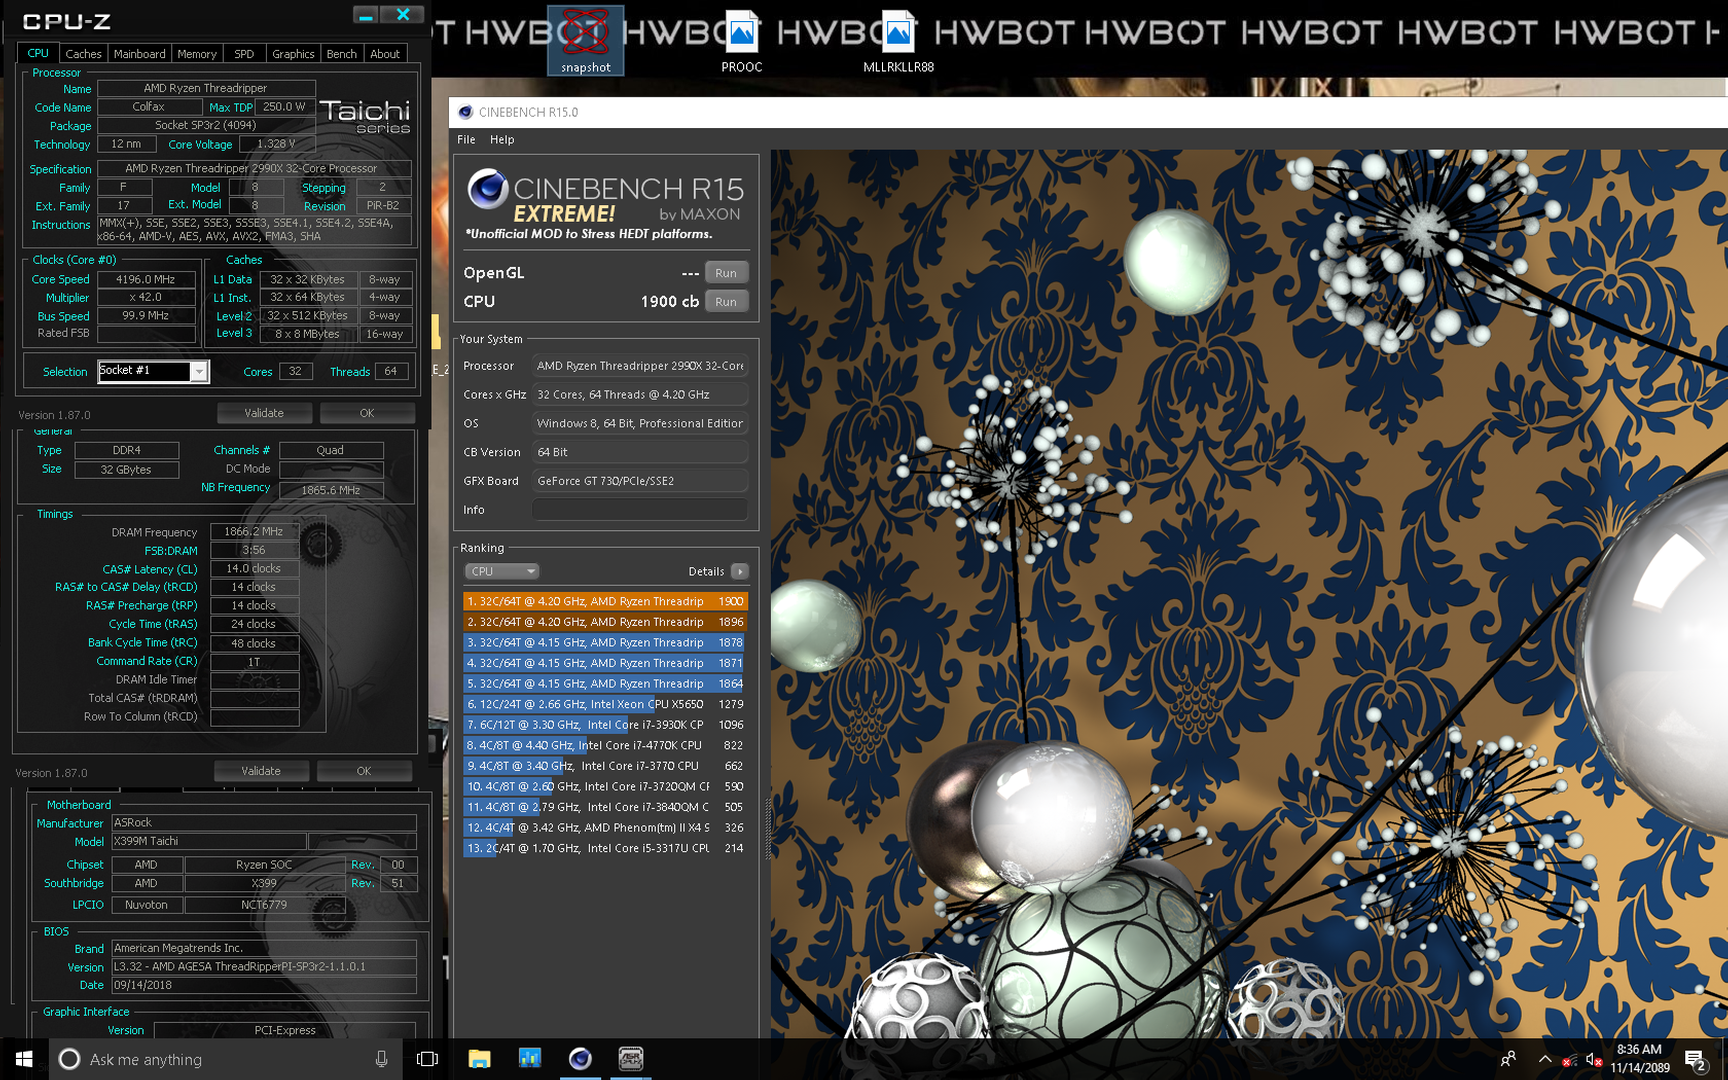Image resolution: width=1728 pixels, height=1080 pixels.
Task: Click the DRAM Frequency 1866.2 MHz value
Action: [x=254, y=532]
